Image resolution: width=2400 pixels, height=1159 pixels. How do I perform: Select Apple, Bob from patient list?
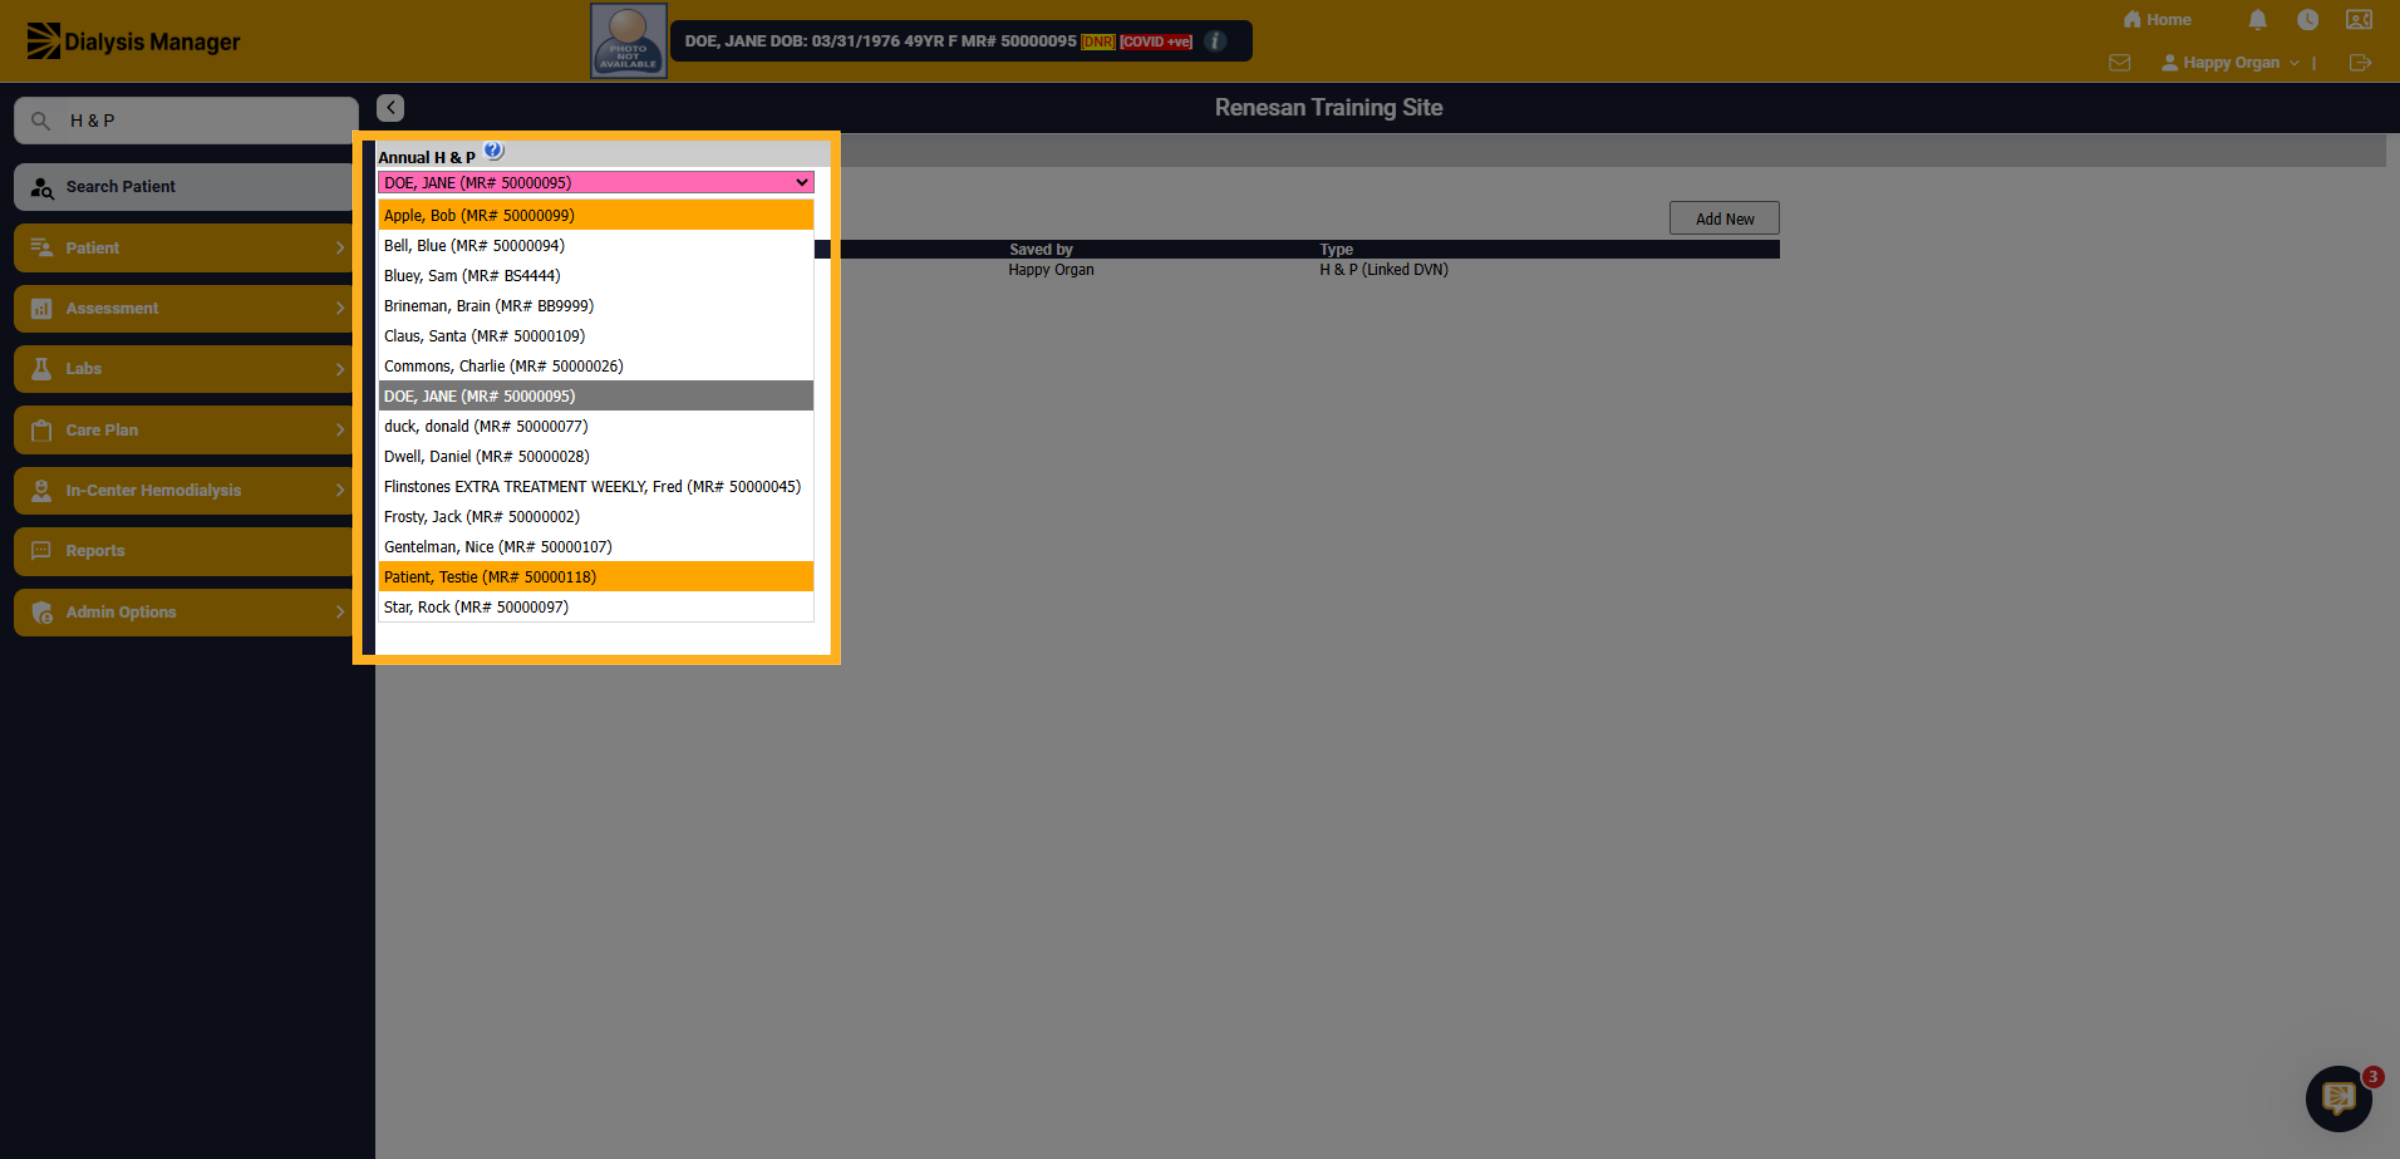point(596,215)
